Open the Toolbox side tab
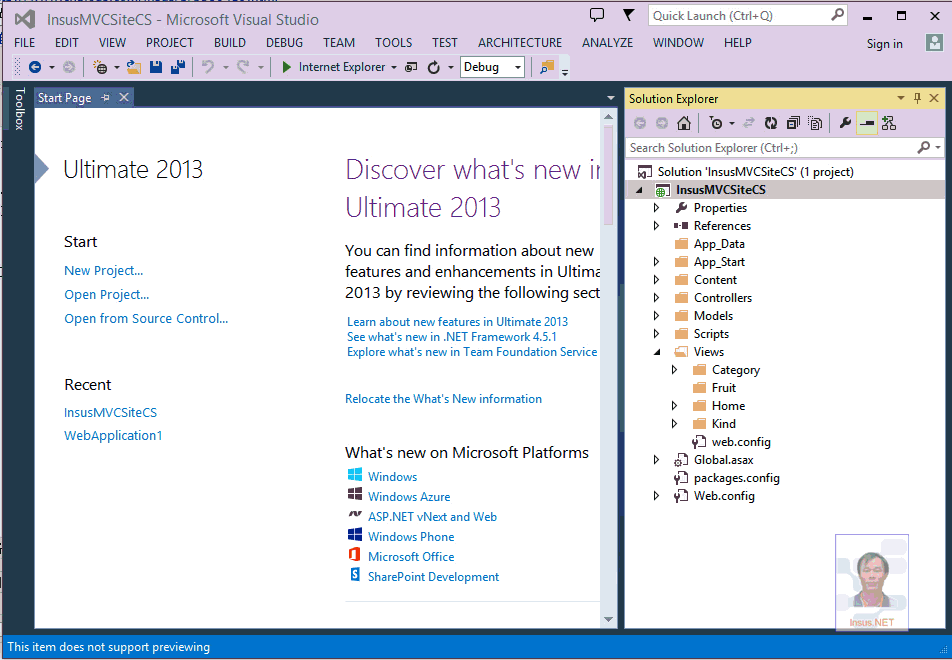The width and height of the screenshot is (952, 660). coord(19,109)
